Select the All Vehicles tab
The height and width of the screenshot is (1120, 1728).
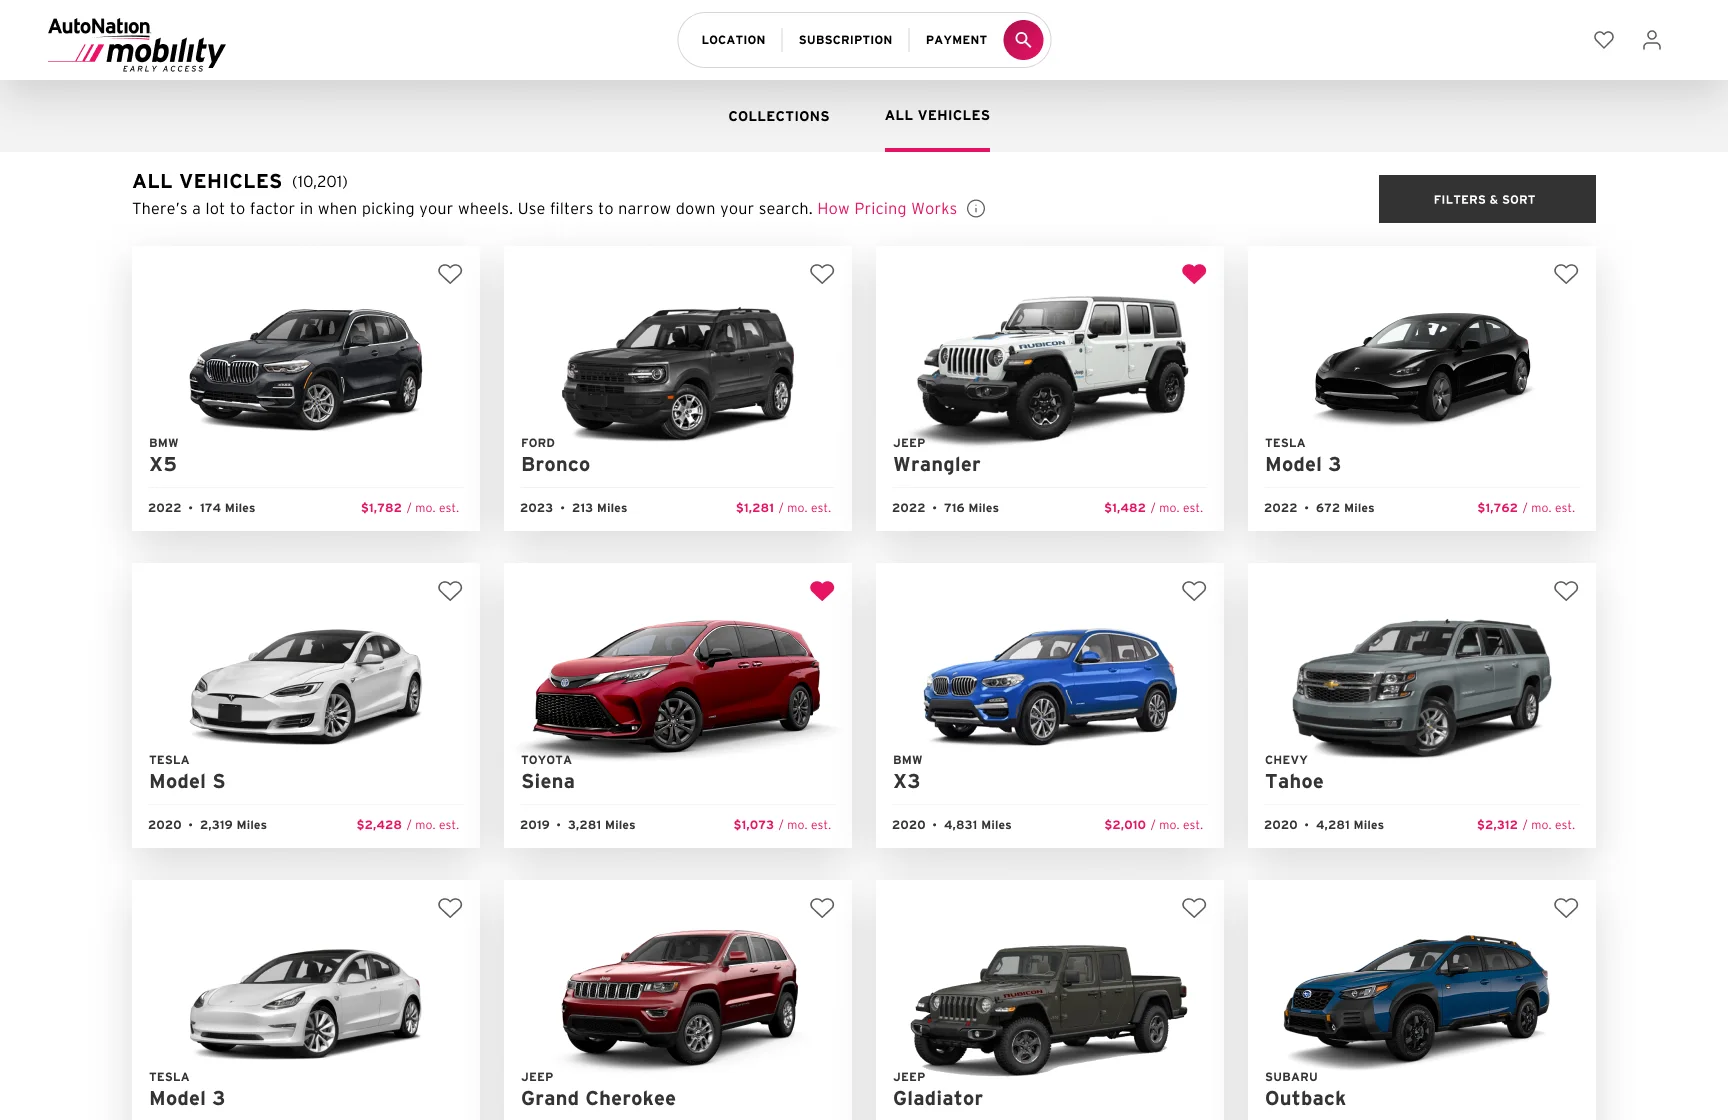pos(937,116)
